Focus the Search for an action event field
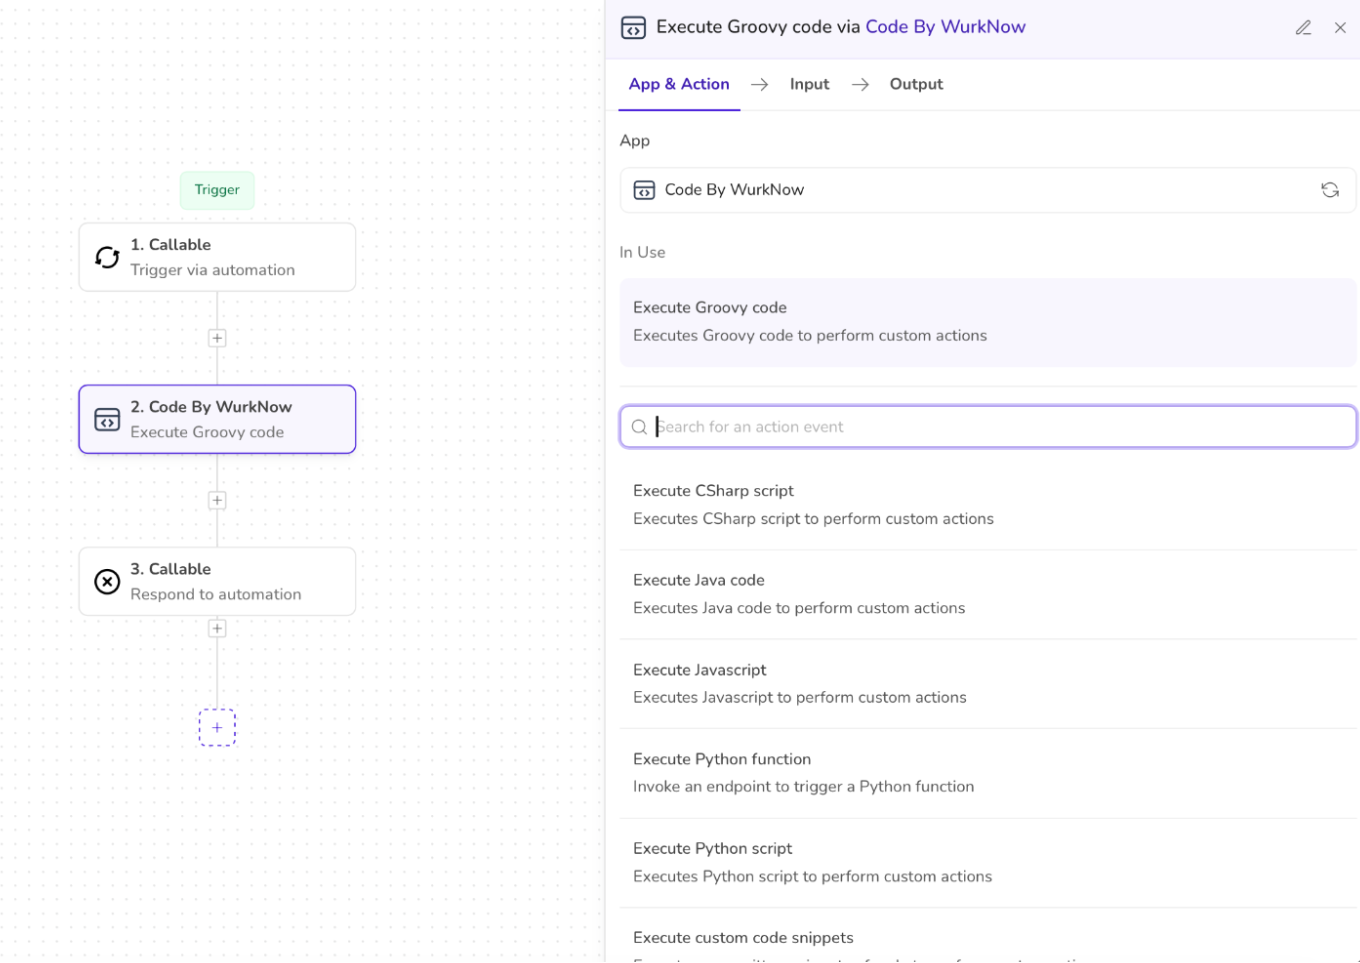The image size is (1360, 963). pos(988,427)
